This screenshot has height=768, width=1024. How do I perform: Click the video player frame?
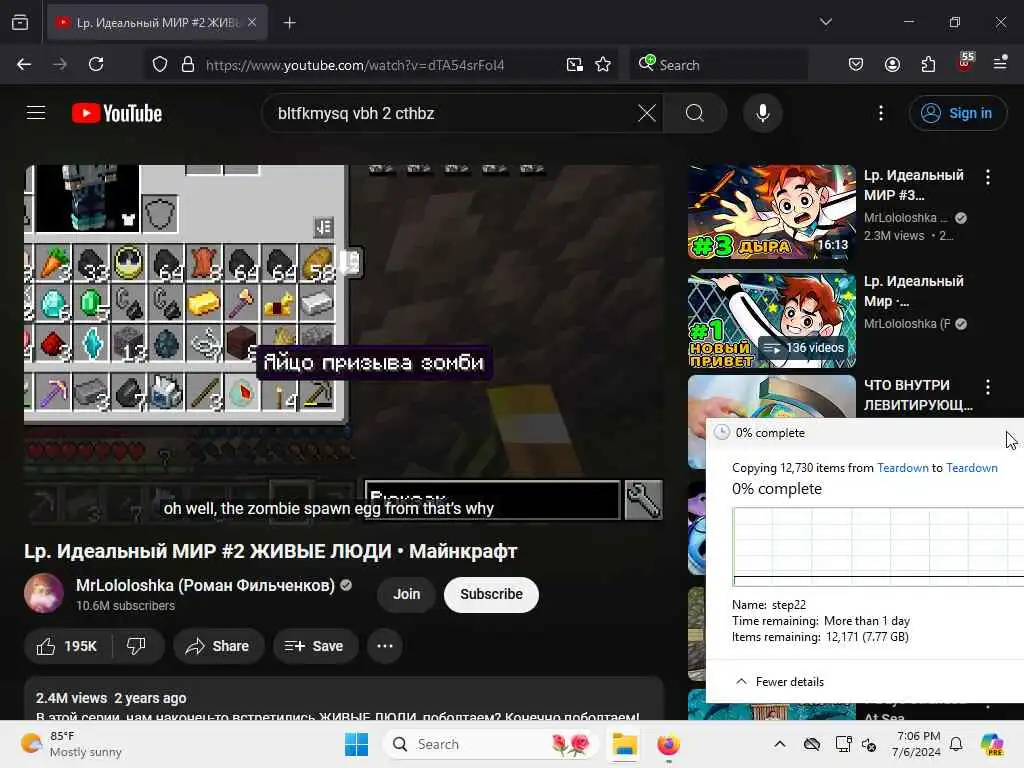(344, 344)
